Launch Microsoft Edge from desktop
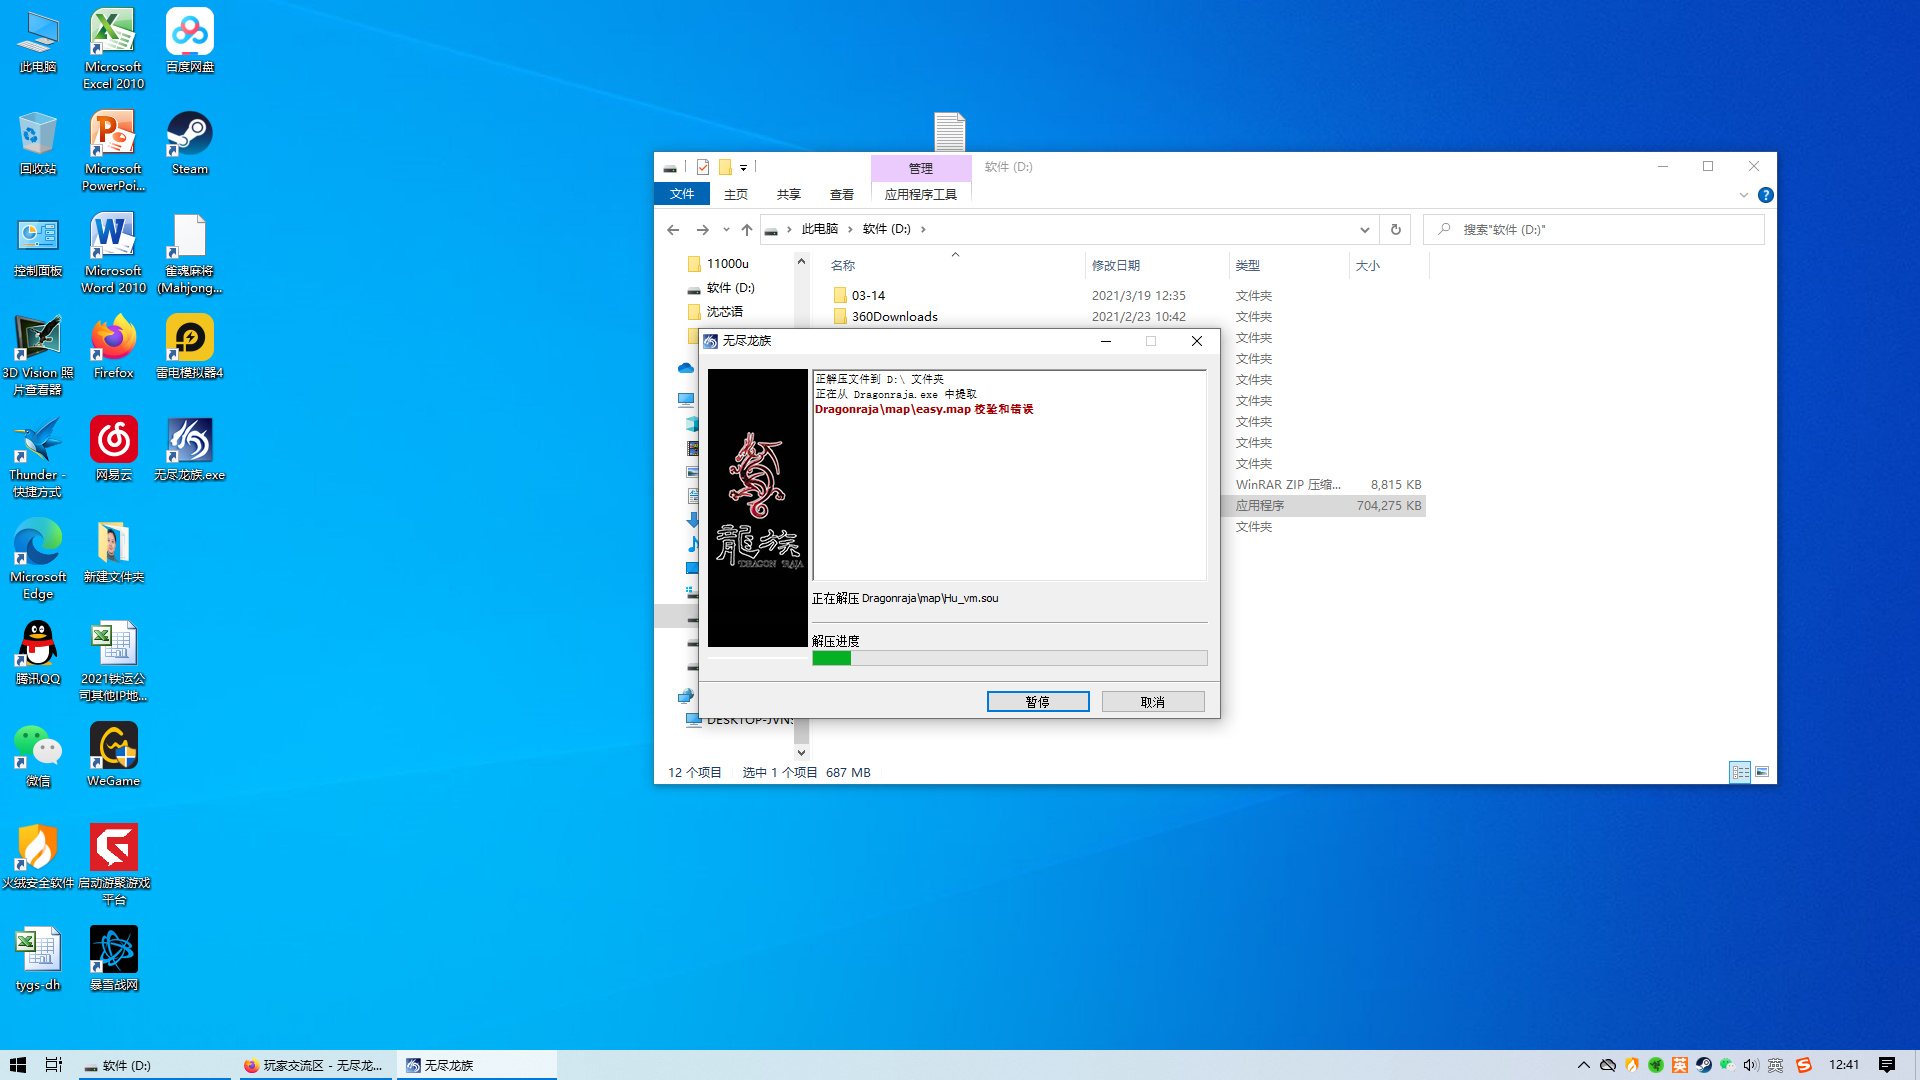This screenshot has height=1080, width=1920. pyautogui.click(x=38, y=559)
